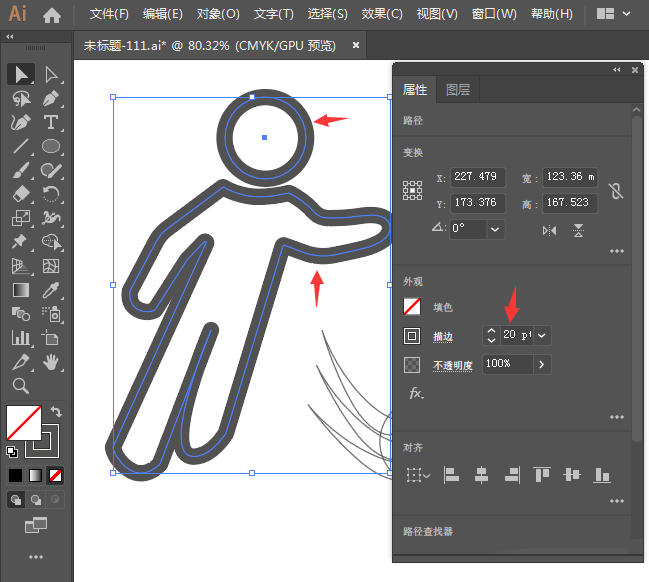Enable Draw Normal mode
Image resolution: width=649 pixels, height=582 pixels.
16,500
